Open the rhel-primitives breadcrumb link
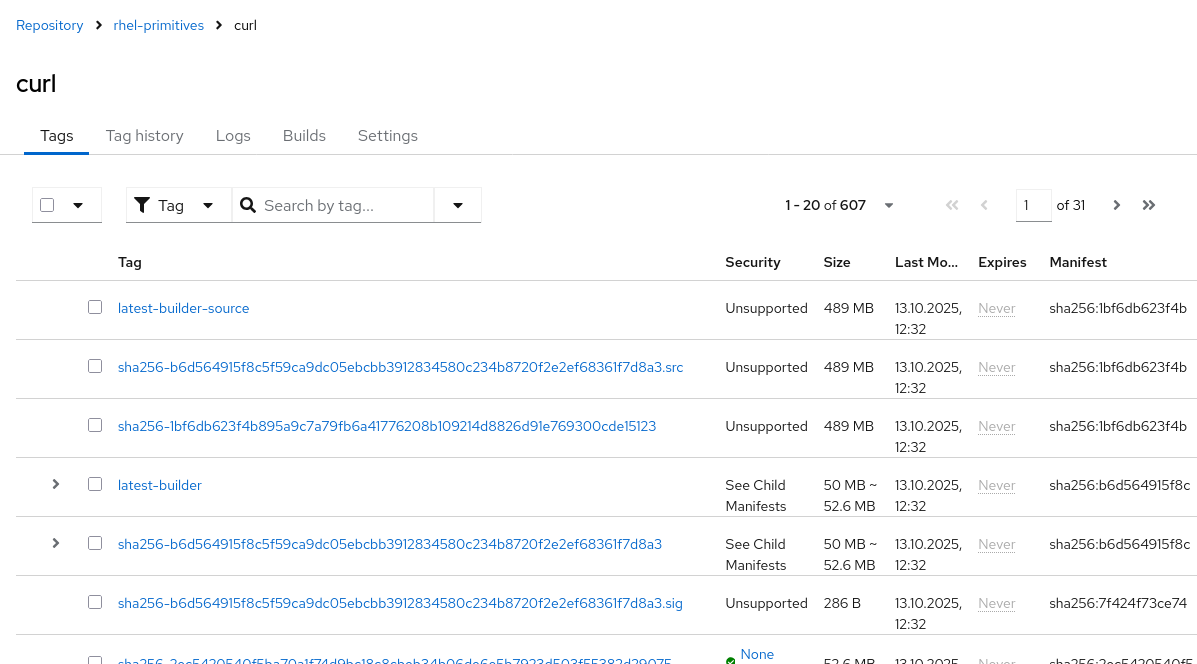Screen dimensions: 1197x664 pos(159,25)
